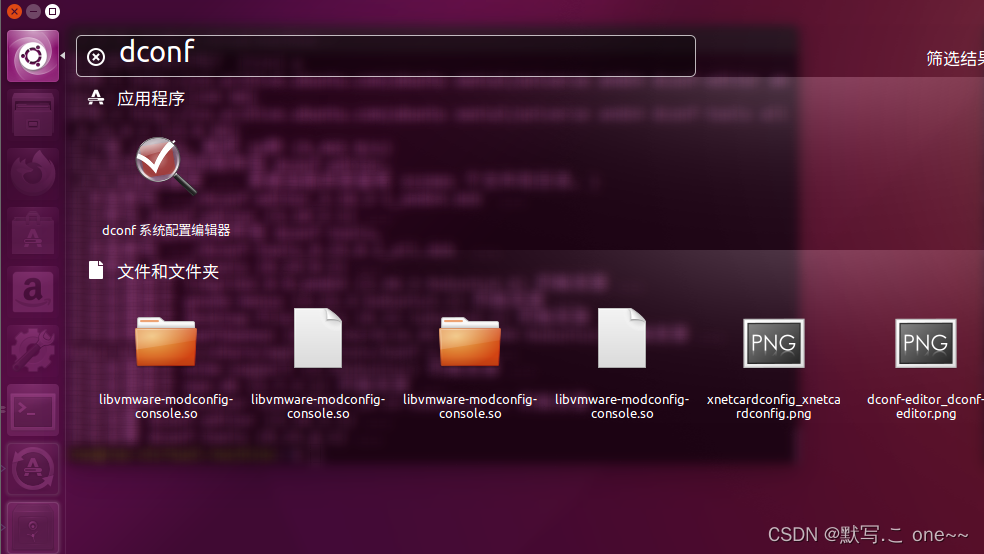Clear the dconf search query

click(96, 57)
